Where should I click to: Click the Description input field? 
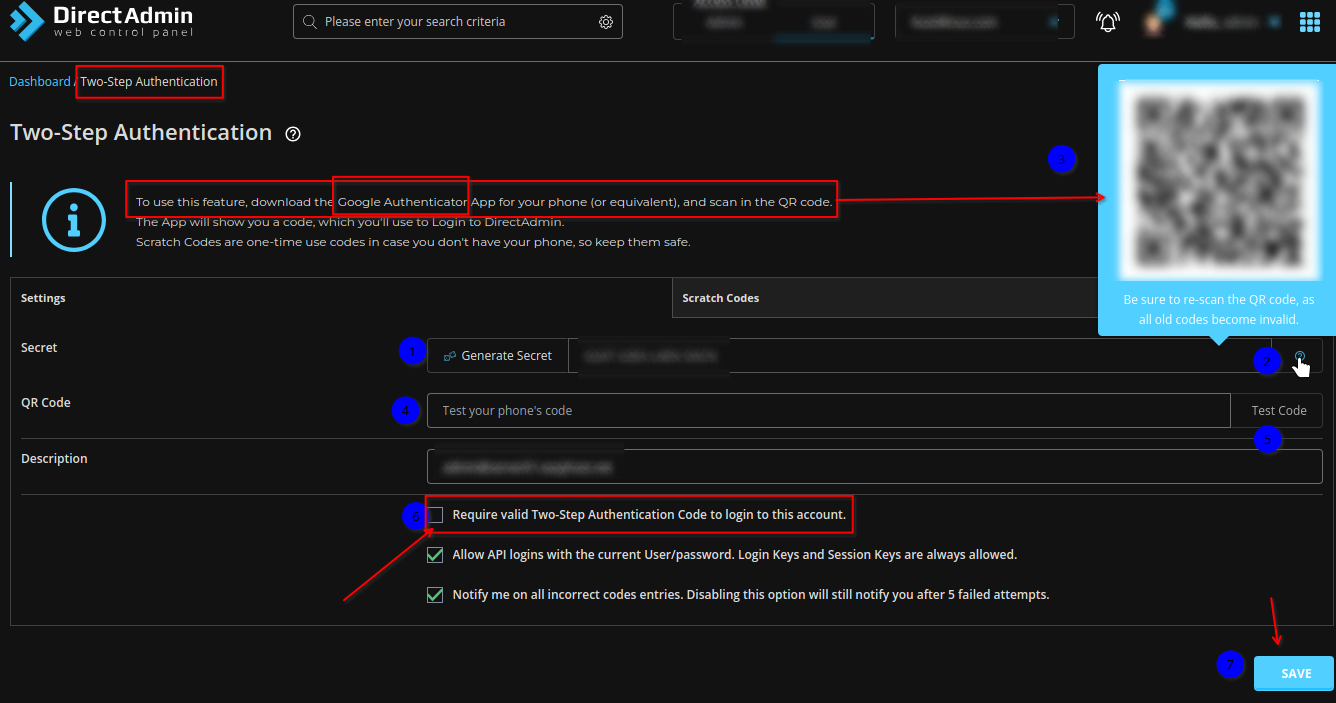pyautogui.click(x=875, y=466)
